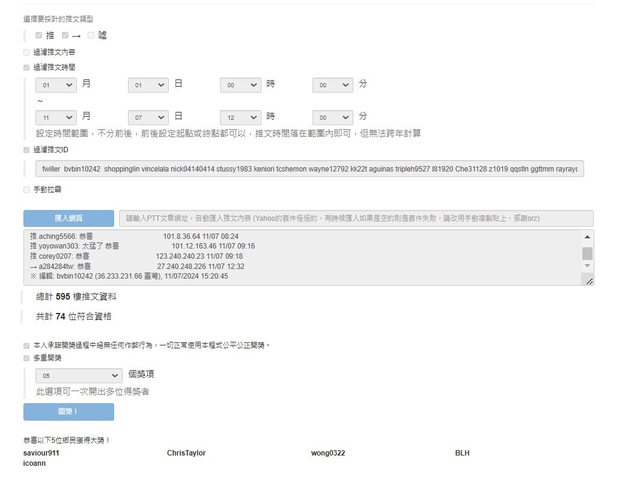The height and width of the screenshot is (479, 640).
Task: Open the start month dropdown
Action: click(x=55, y=87)
